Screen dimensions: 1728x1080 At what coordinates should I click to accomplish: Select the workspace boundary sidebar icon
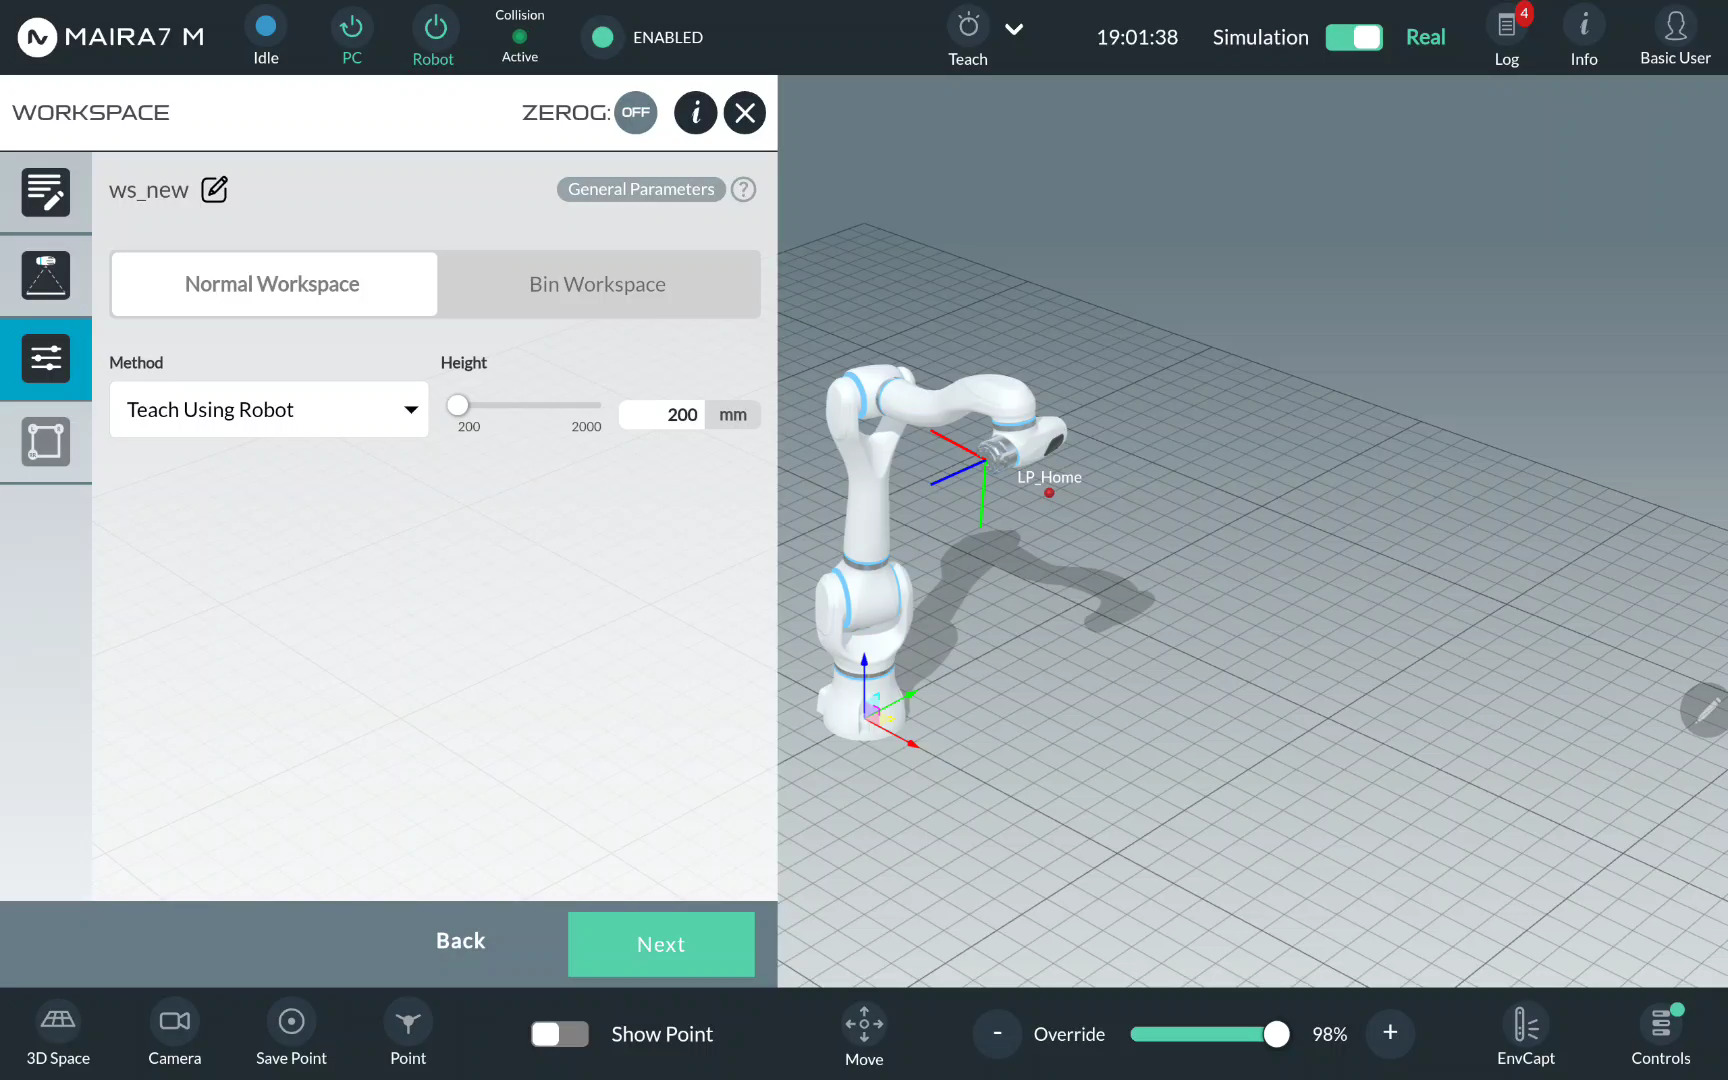46,441
